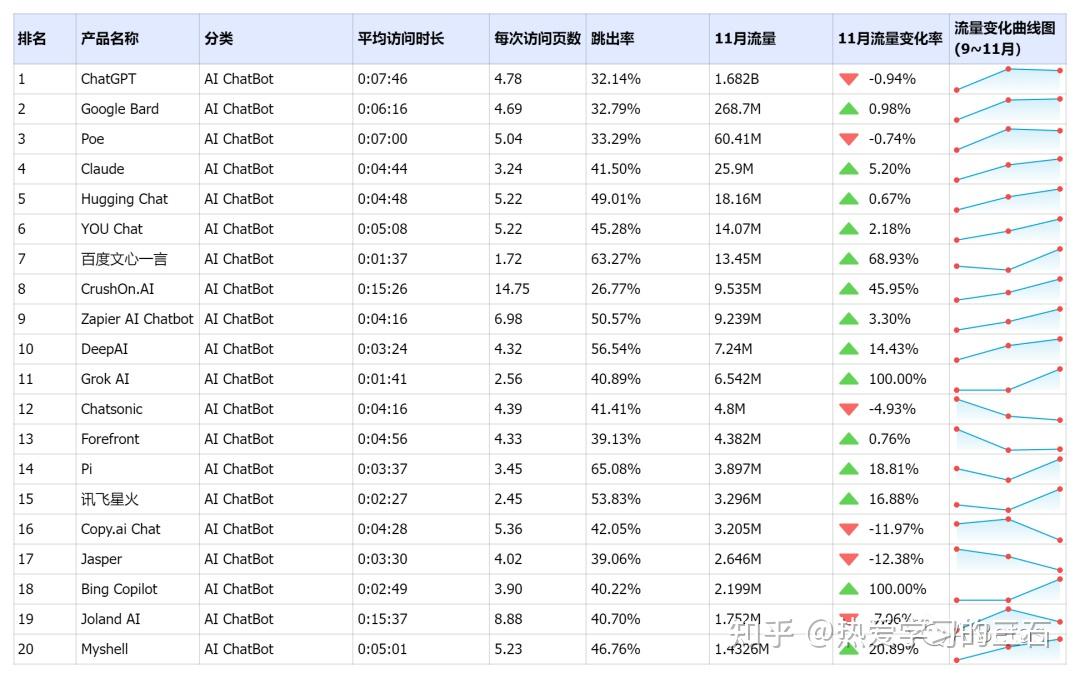Click Copy.ai Chat's red decline arrow
This screenshot has width=1080, height=678.
point(849,529)
